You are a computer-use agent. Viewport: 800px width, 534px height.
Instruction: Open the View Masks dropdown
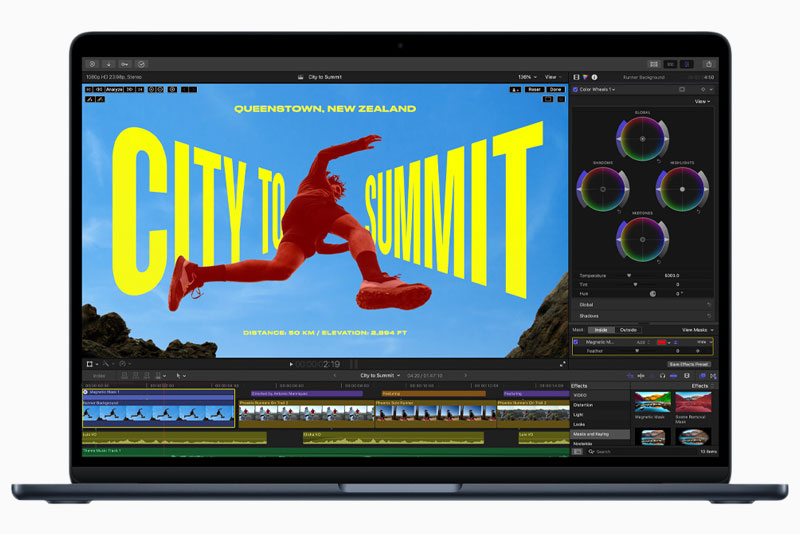[697, 329]
